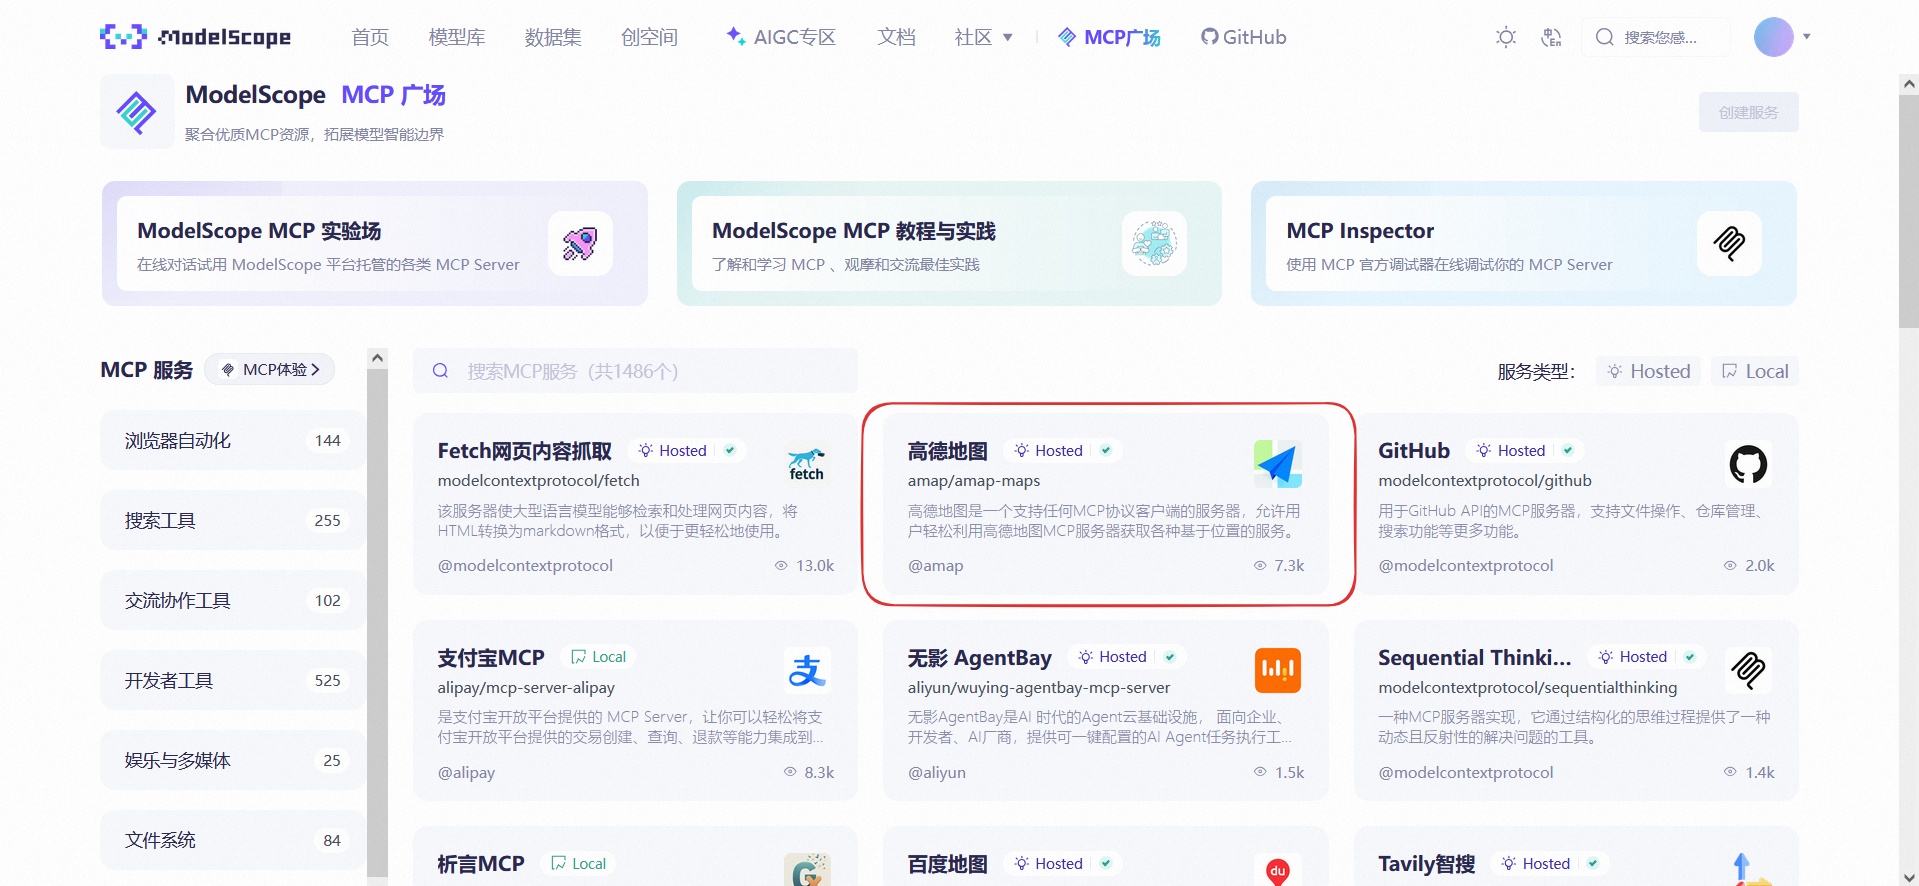Select the 文件系统 category
This screenshot has width=1919, height=886.
(x=232, y=840)
